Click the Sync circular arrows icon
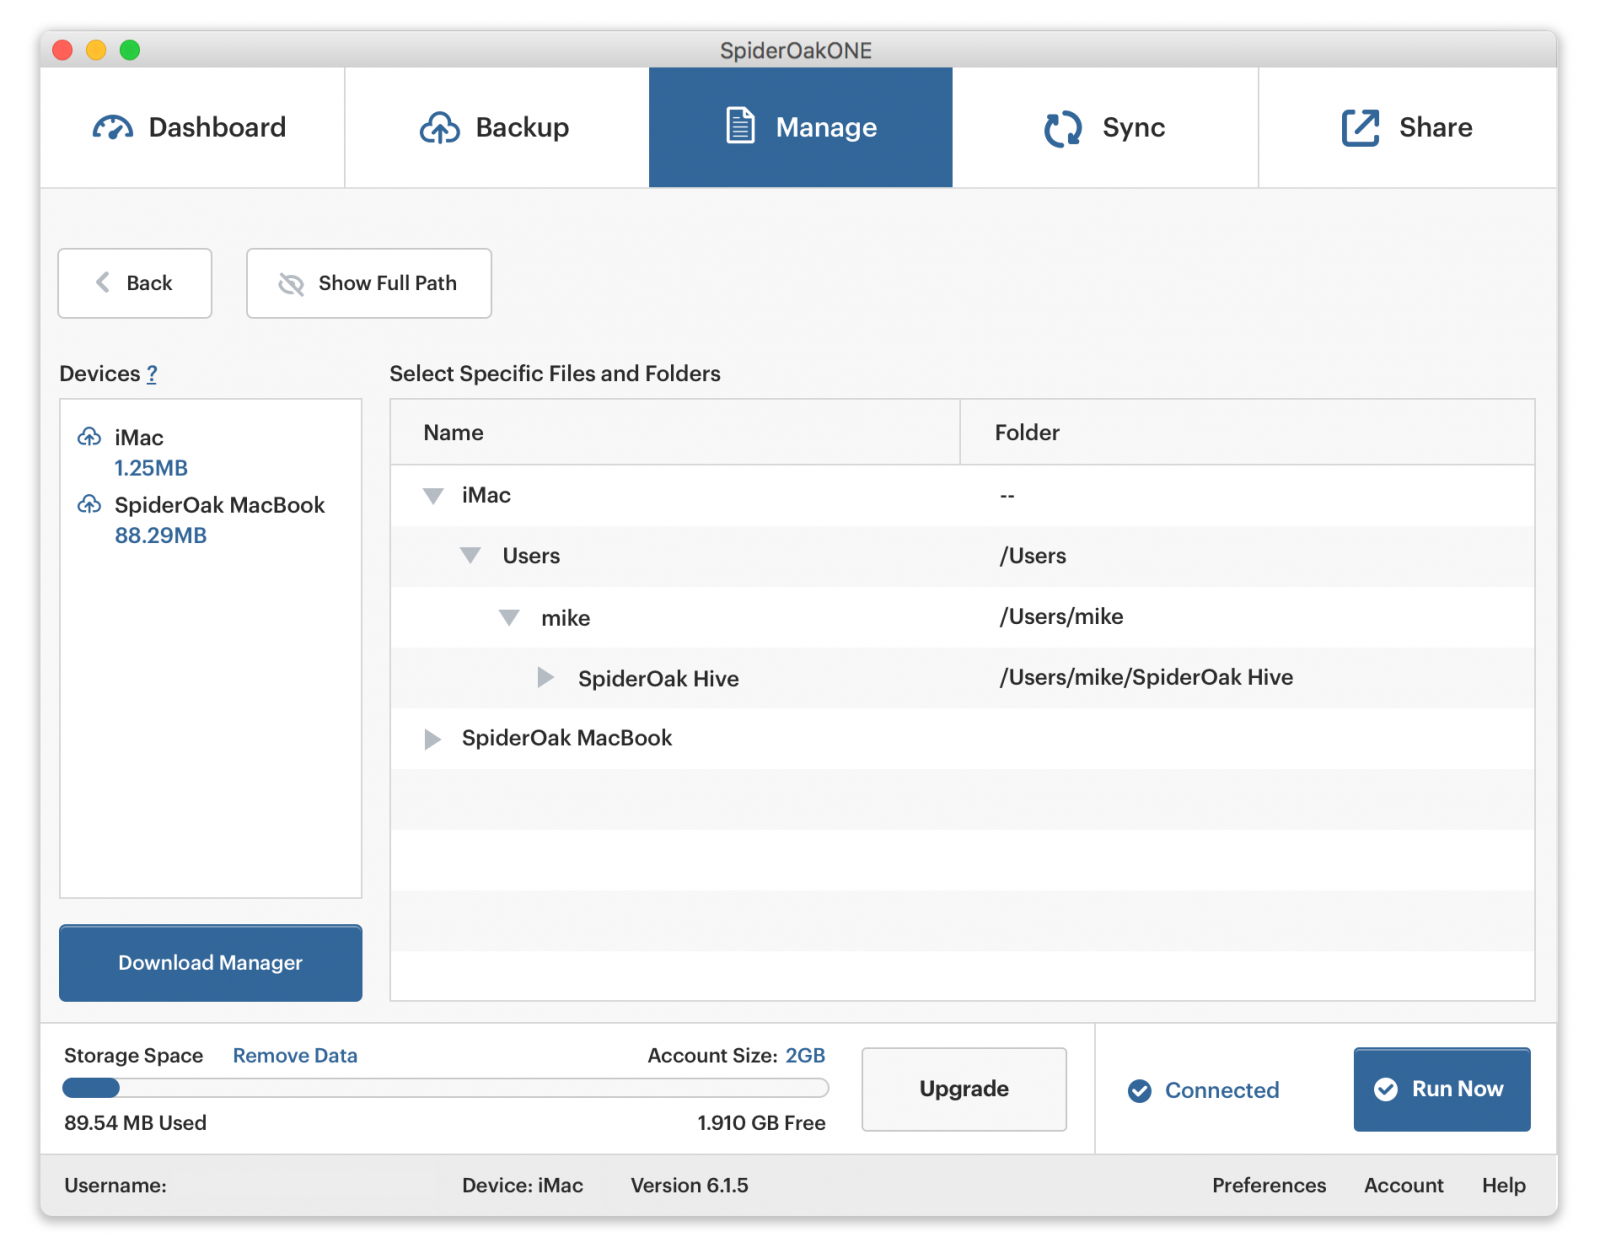Viewport: 1600px width, 1248px height. pyautogui.click(x=1062, y=128)
